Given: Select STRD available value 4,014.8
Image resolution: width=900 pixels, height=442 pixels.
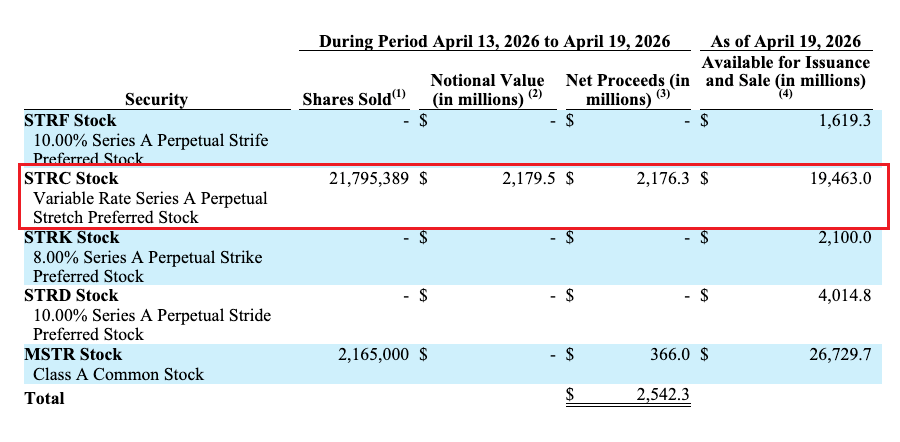Looking at the screenshot, I should tap(845, 295).
